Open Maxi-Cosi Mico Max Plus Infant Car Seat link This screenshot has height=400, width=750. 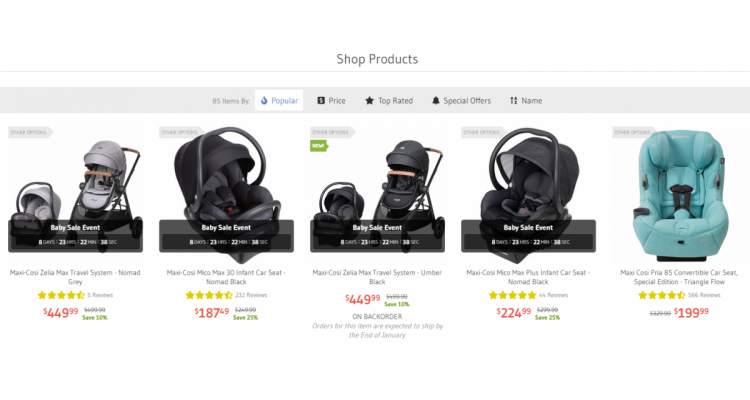coord(528,277)
